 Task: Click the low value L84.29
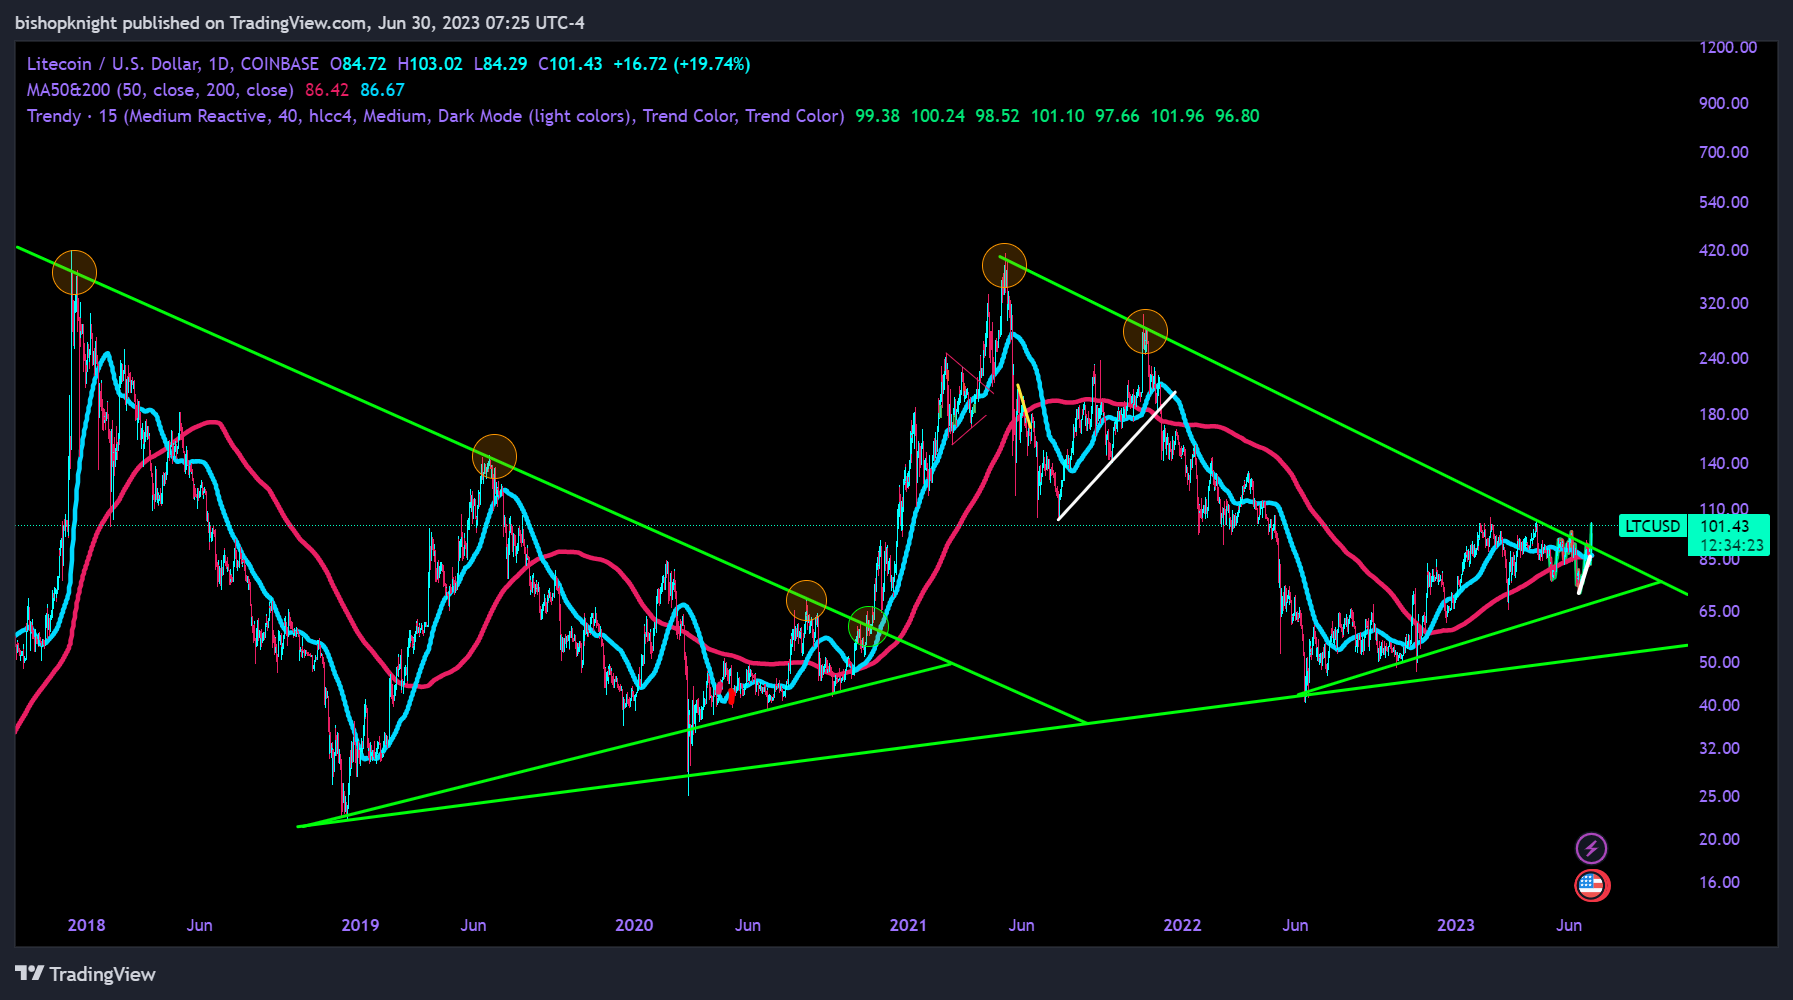(500, 64)
